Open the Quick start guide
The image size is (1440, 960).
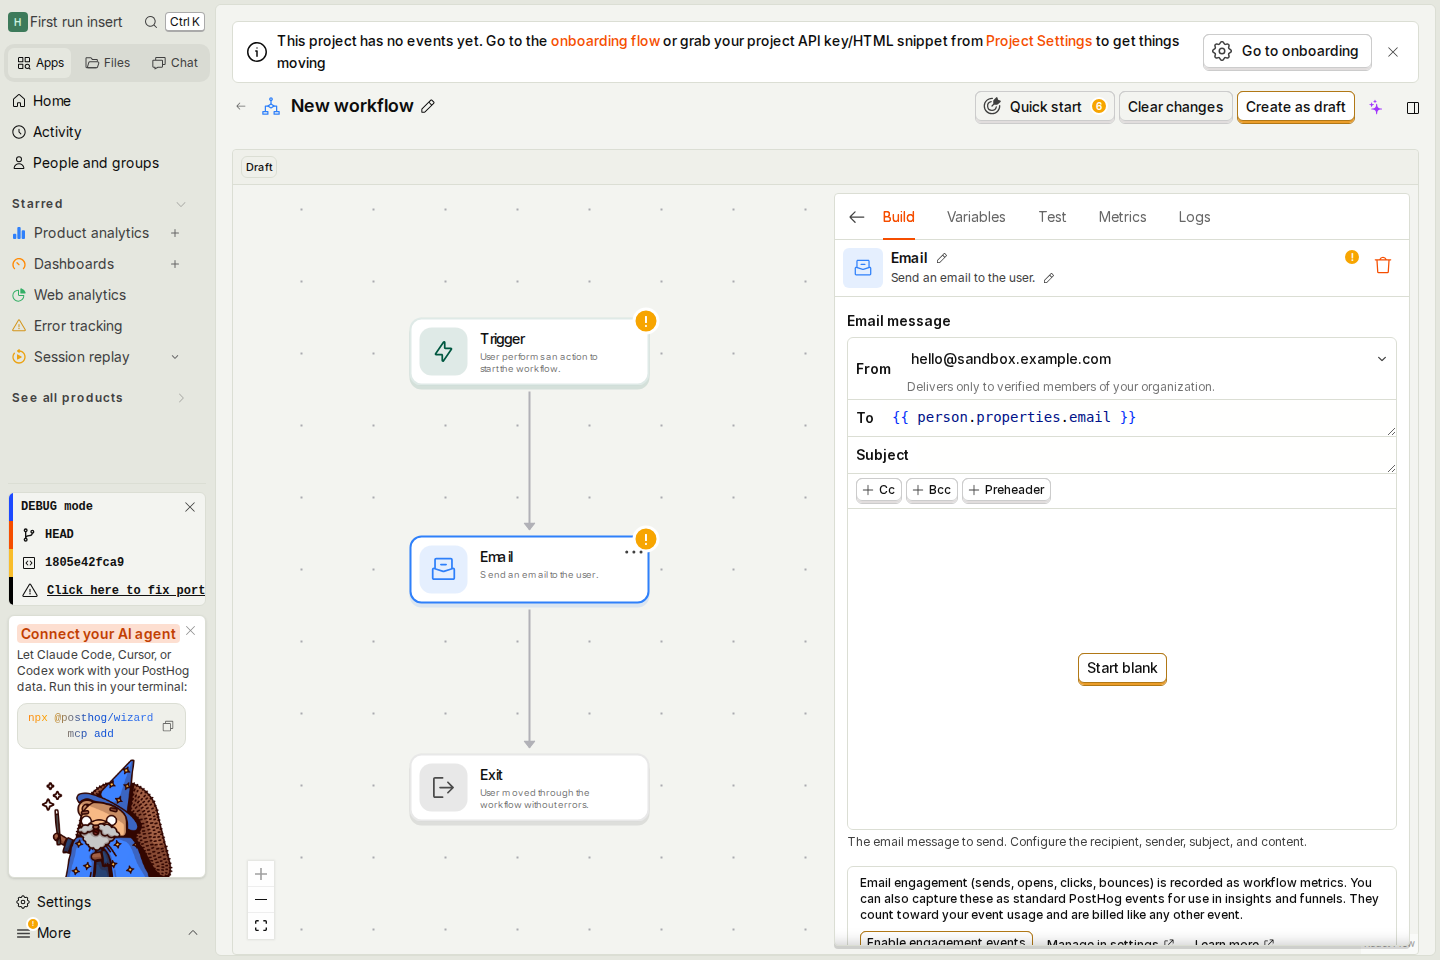[x=1045, y=107]
